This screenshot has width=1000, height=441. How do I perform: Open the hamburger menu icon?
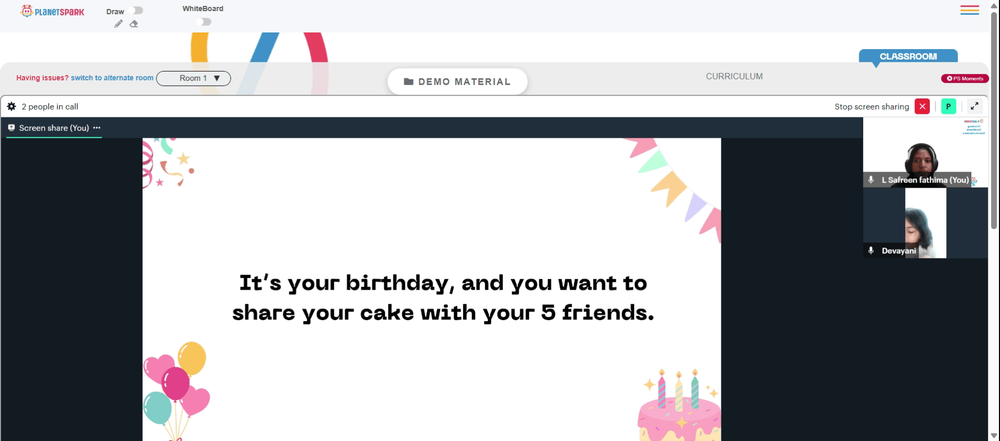[969, 10]
